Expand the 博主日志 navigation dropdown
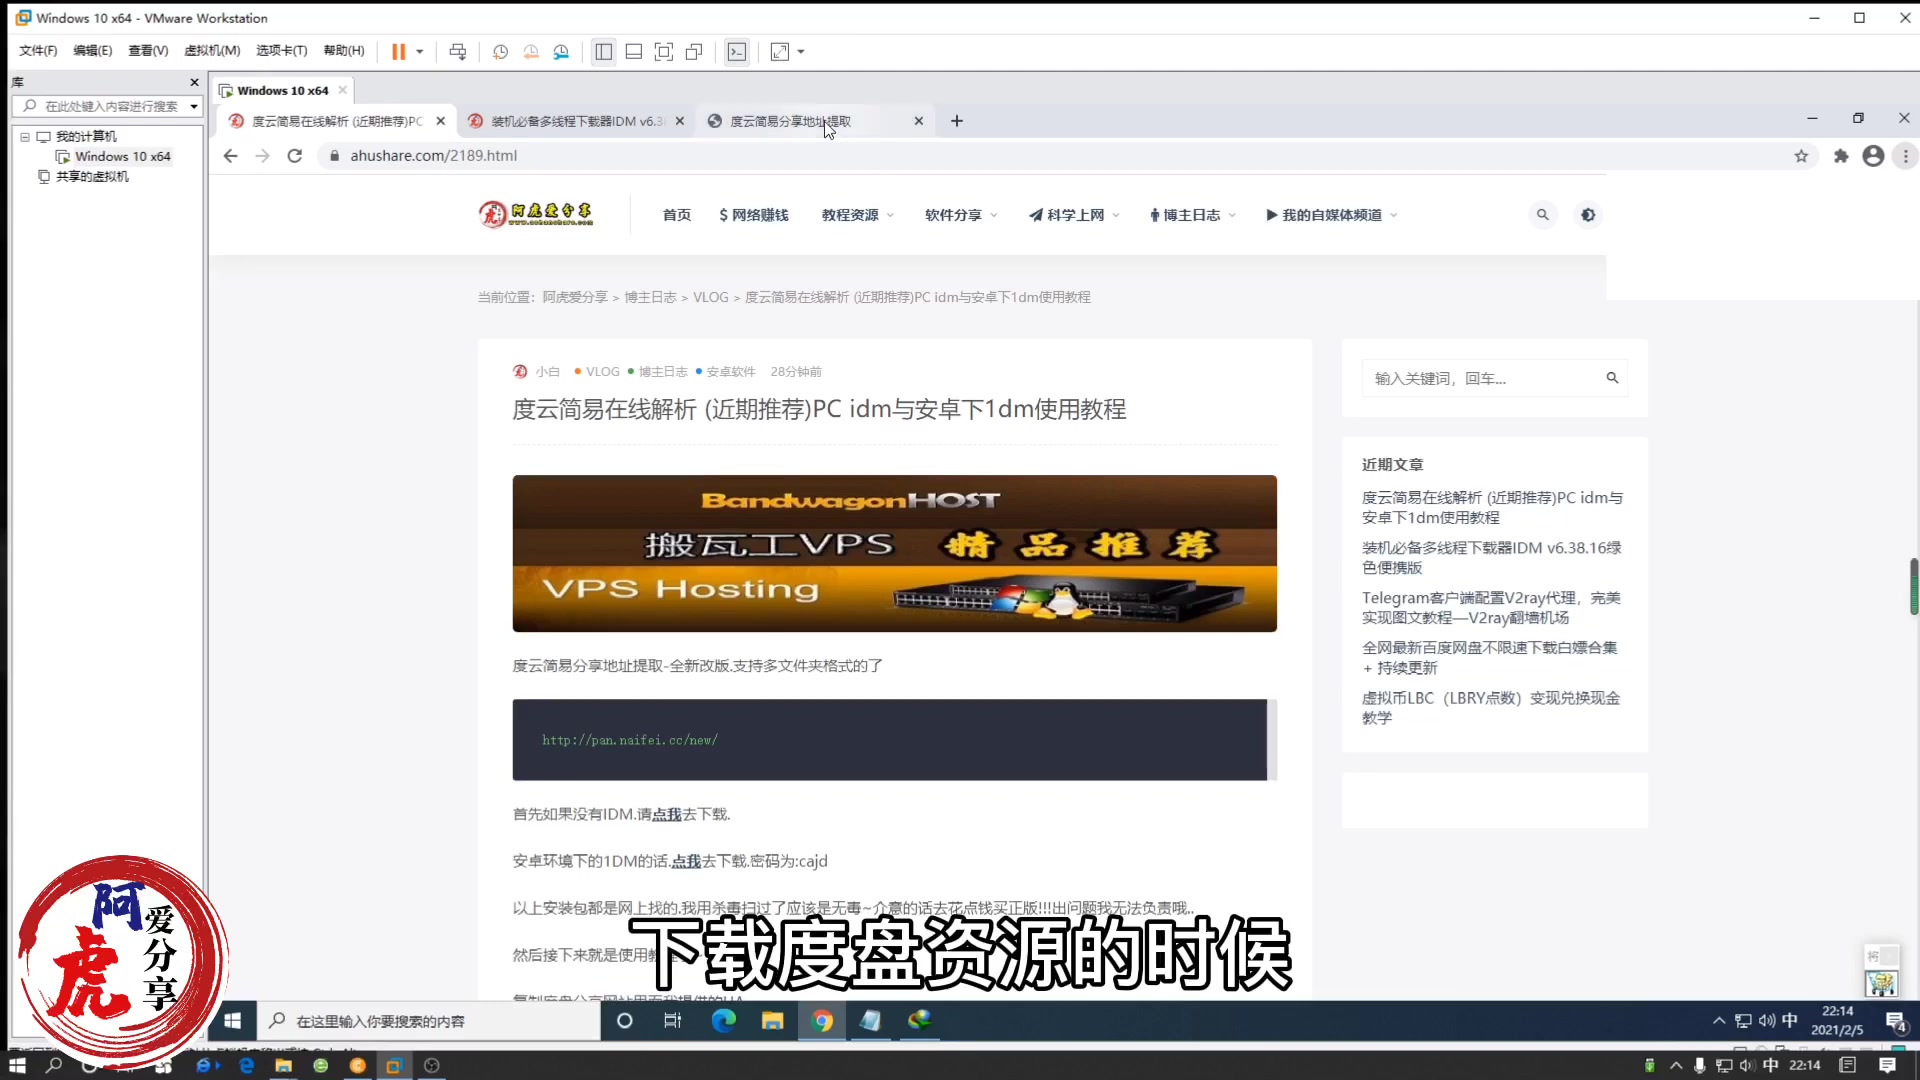Screen dimensions: 1920x1080 [1192, 215]
